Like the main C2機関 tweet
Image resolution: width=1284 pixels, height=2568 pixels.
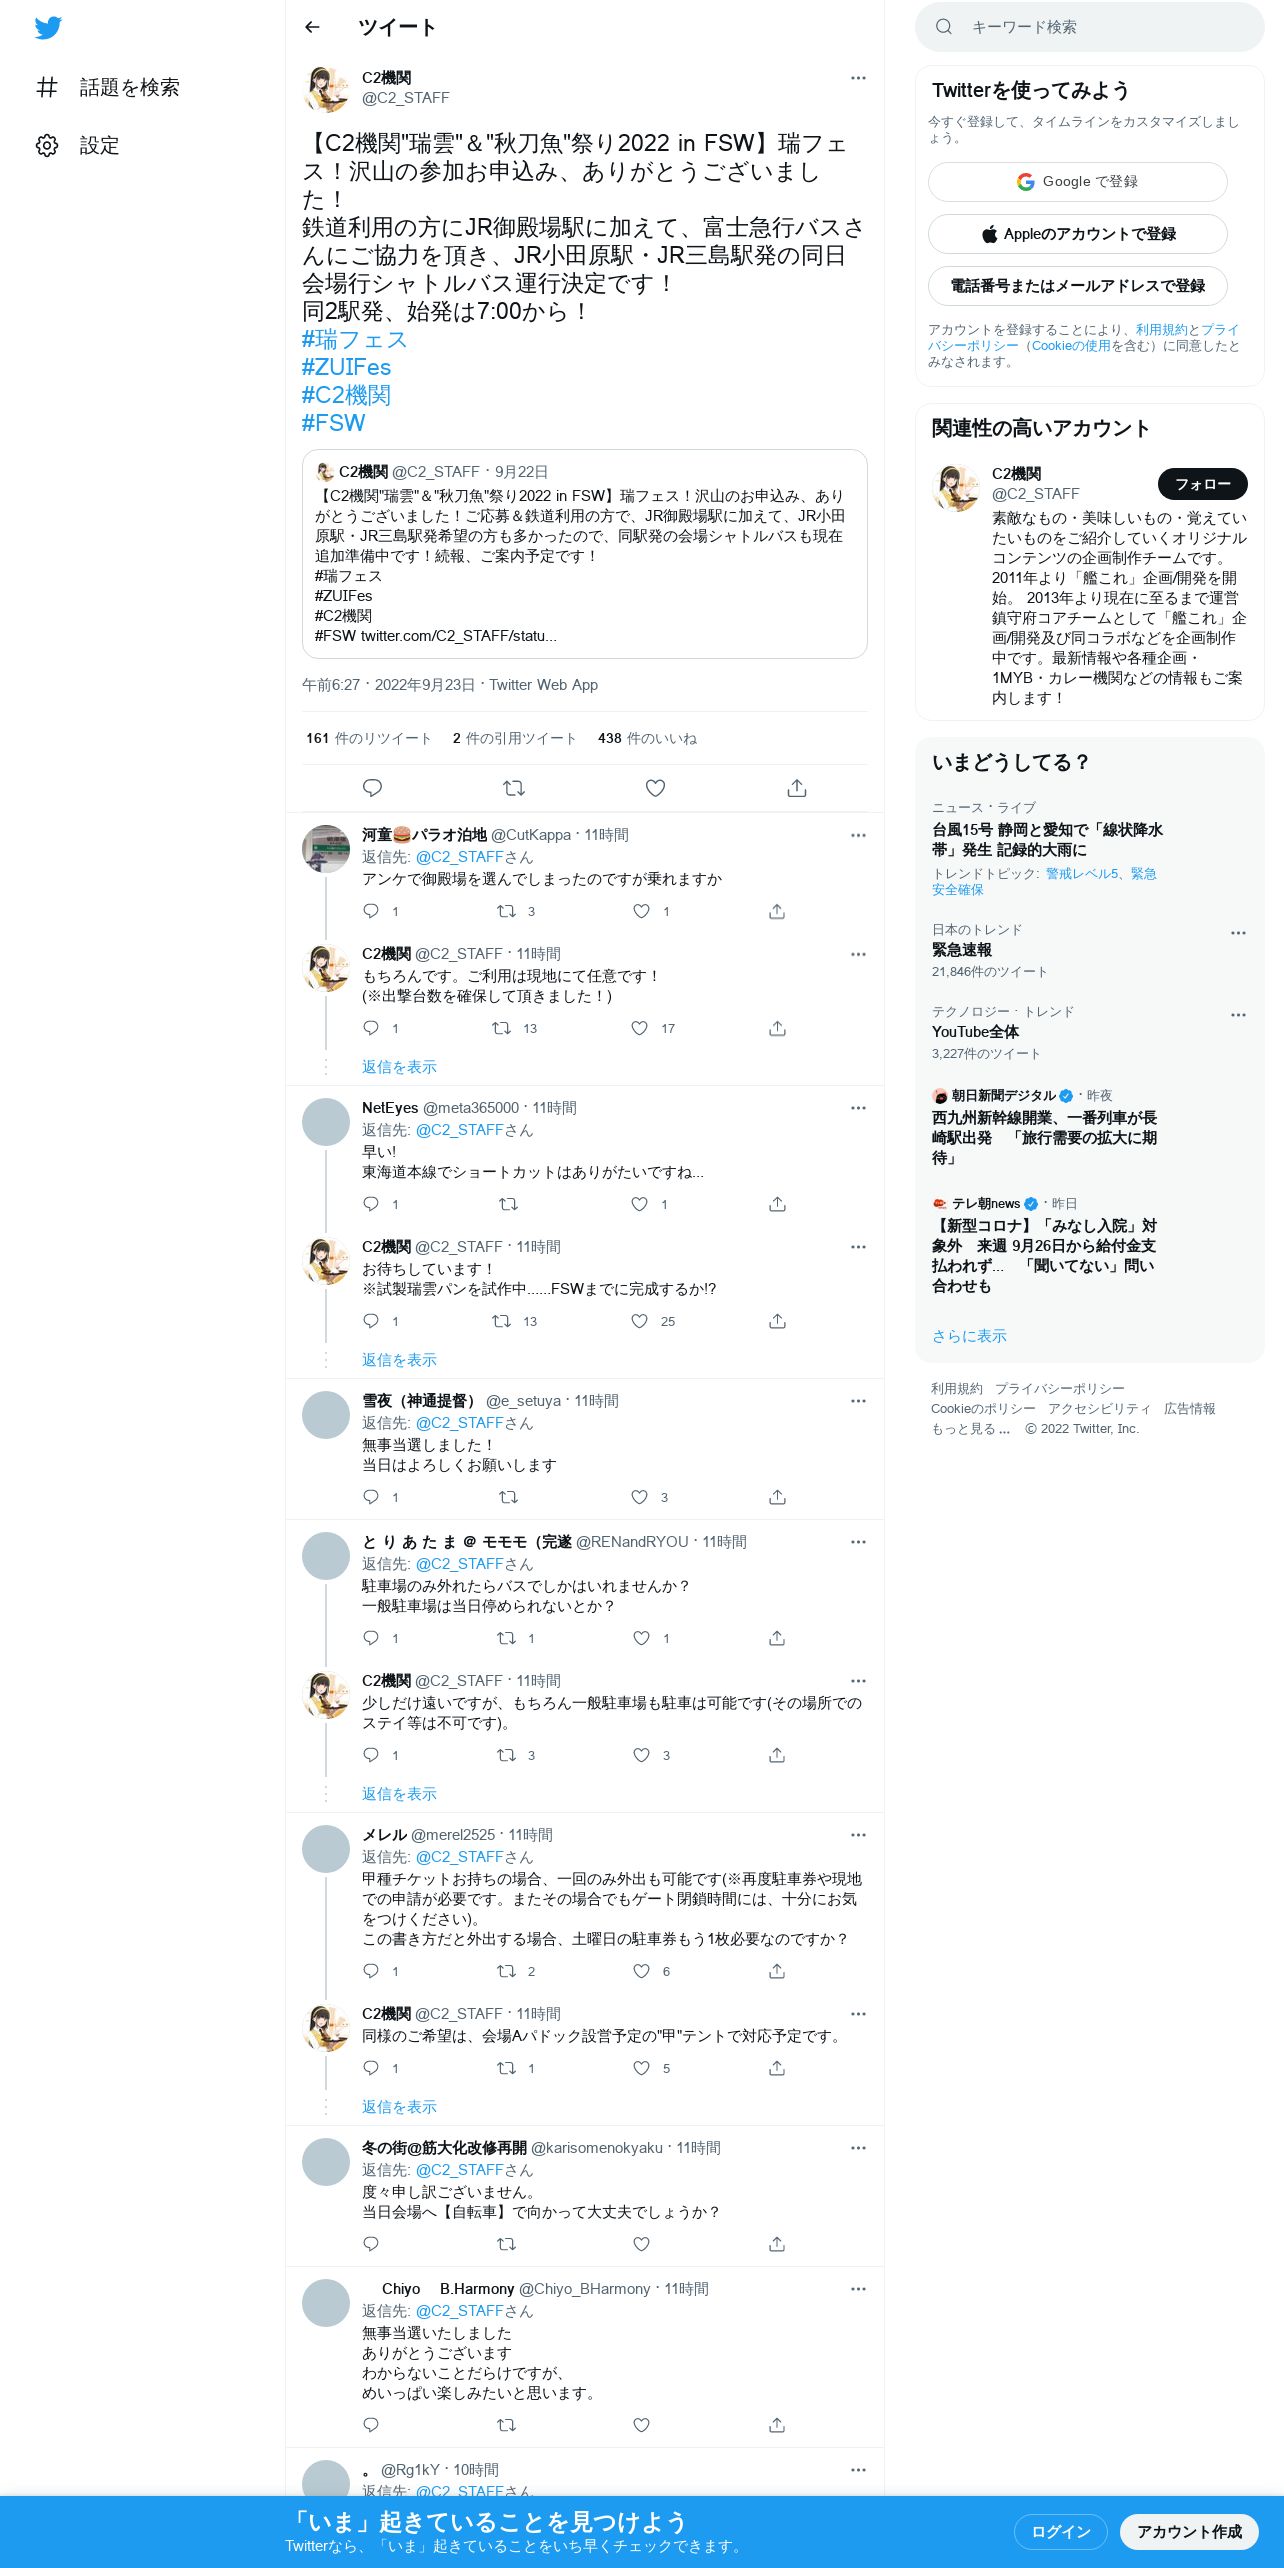656,788
